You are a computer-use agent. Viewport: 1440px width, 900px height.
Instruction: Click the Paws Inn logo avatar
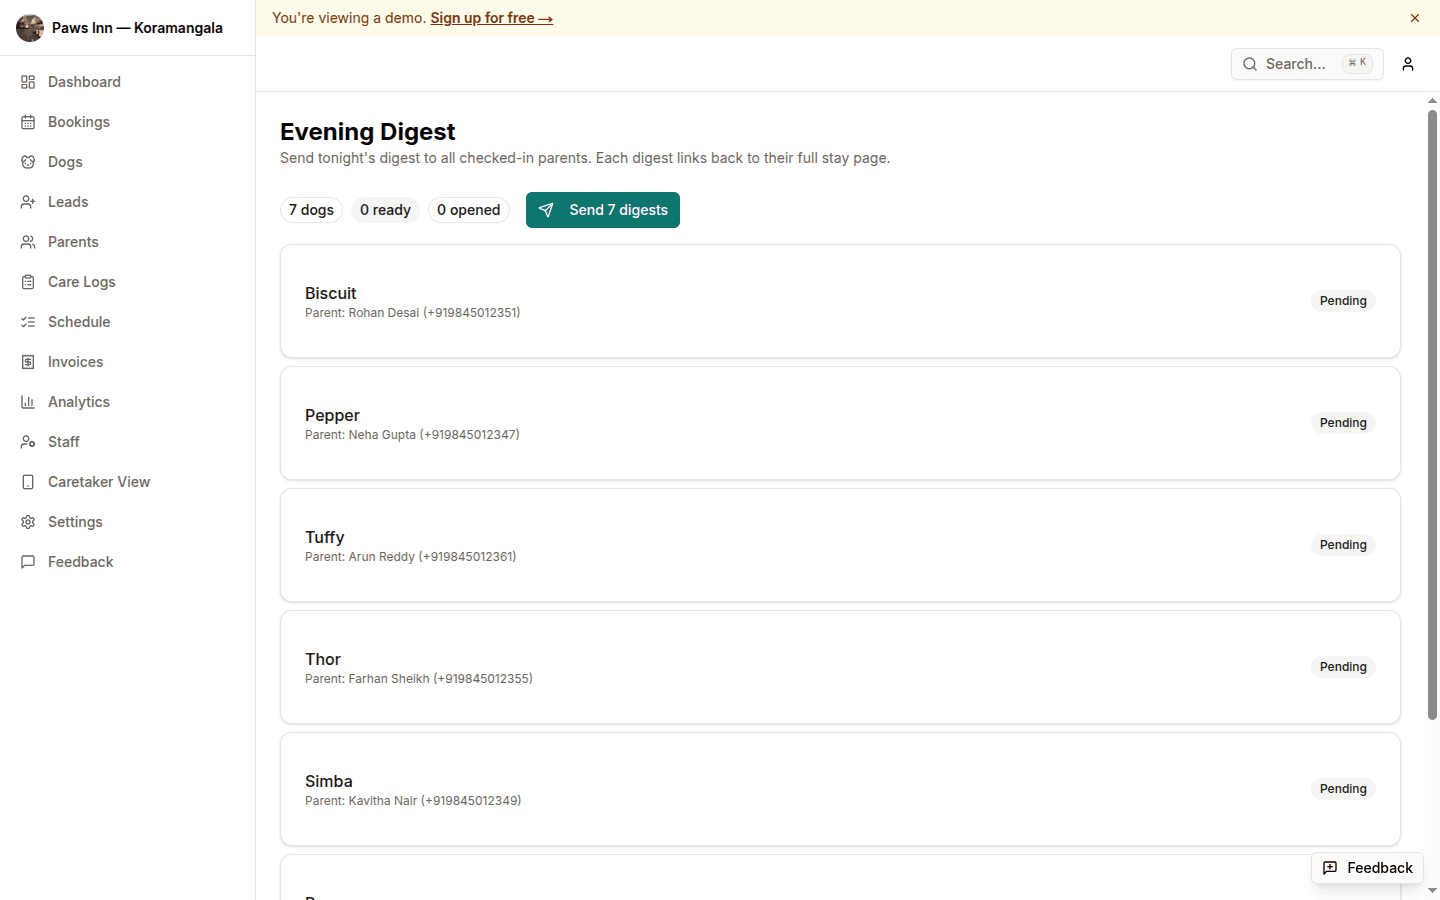point(30,27)
